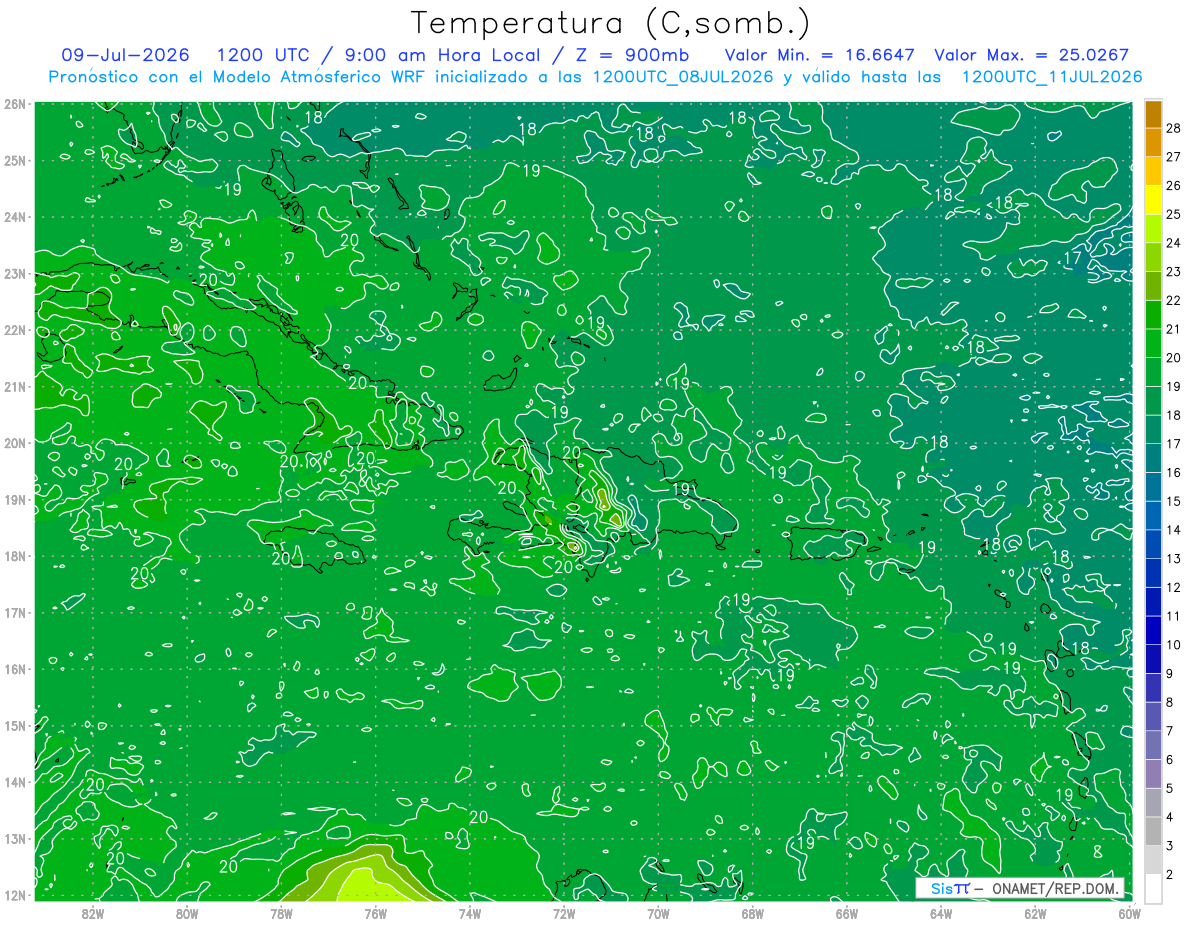The image size is (1200, 927).
Task: Click colorbar value label "2"
Action: (x=1170, y=875)
